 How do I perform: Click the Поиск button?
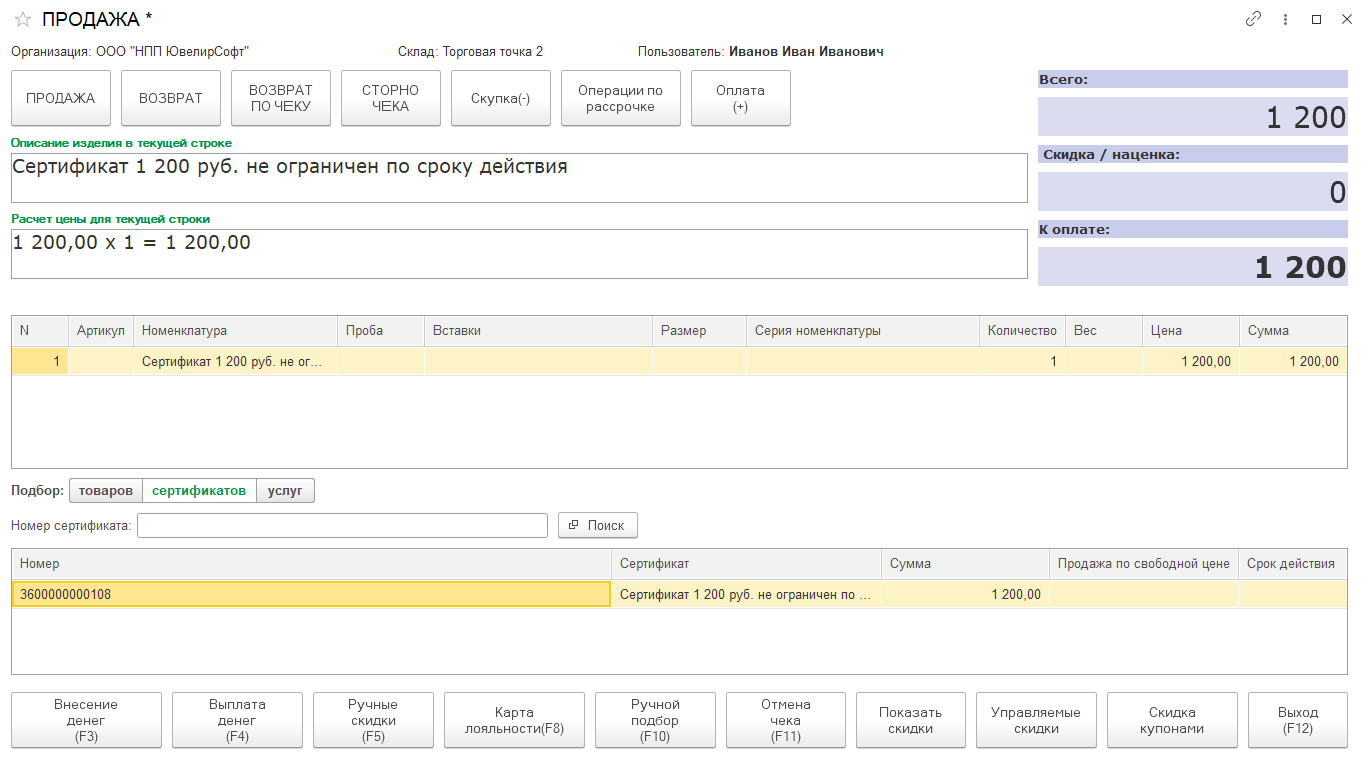click(597, 525)
